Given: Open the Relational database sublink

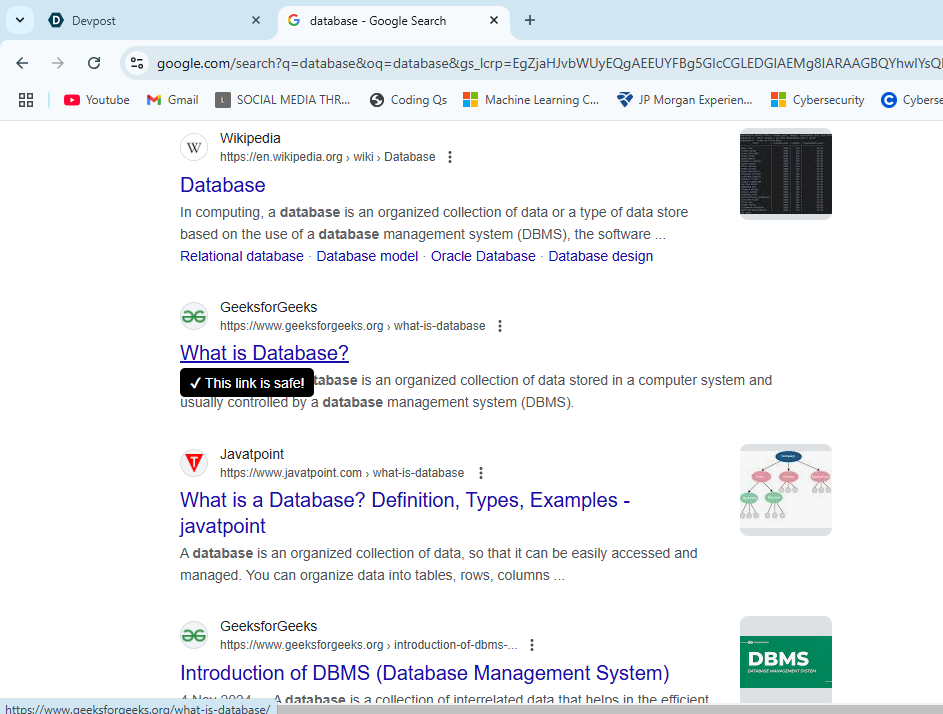Looking at the screenshot, I should [x=242, y=256].
